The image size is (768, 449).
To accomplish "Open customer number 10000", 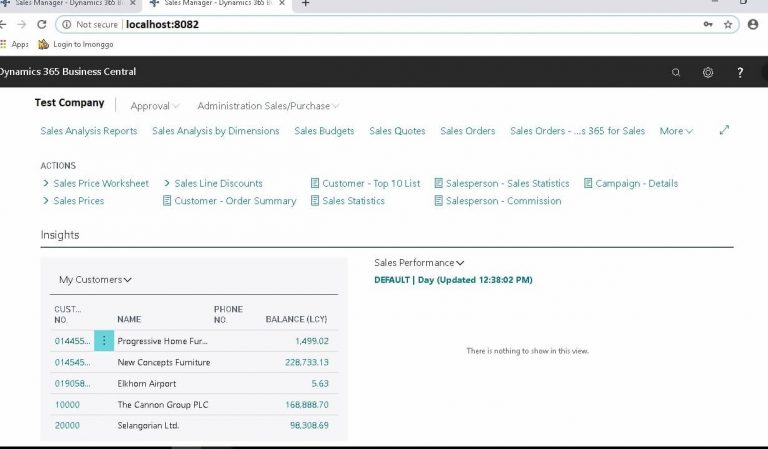I will (x=67, y=405).
